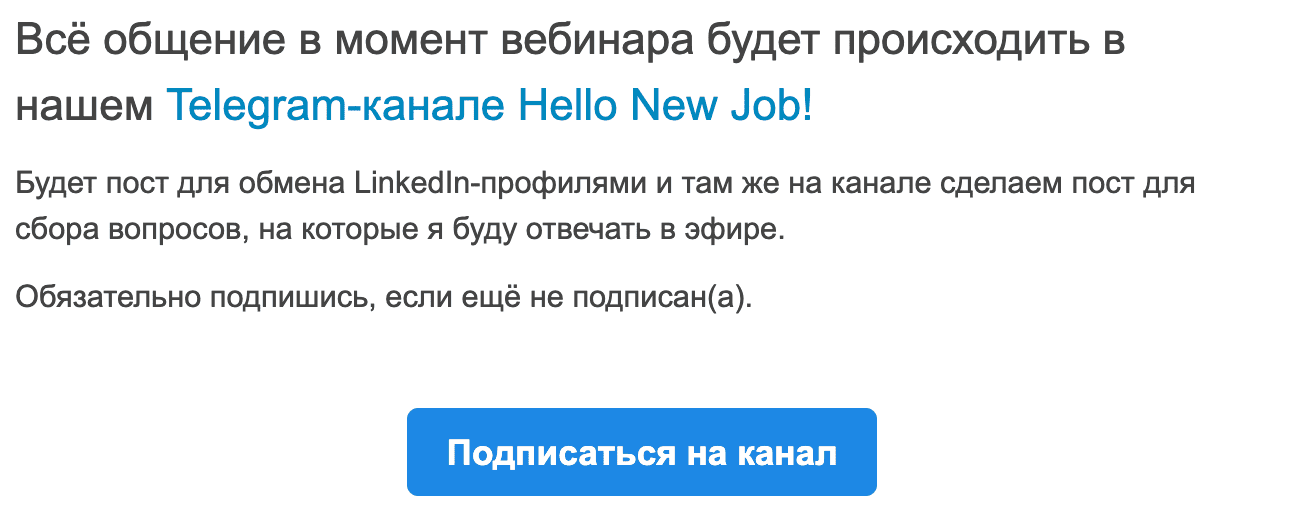Click the sentence Обязательно подпишись, если ещё не подписан(а)
The image size is (1290, 528).
(x=383, y=297)
